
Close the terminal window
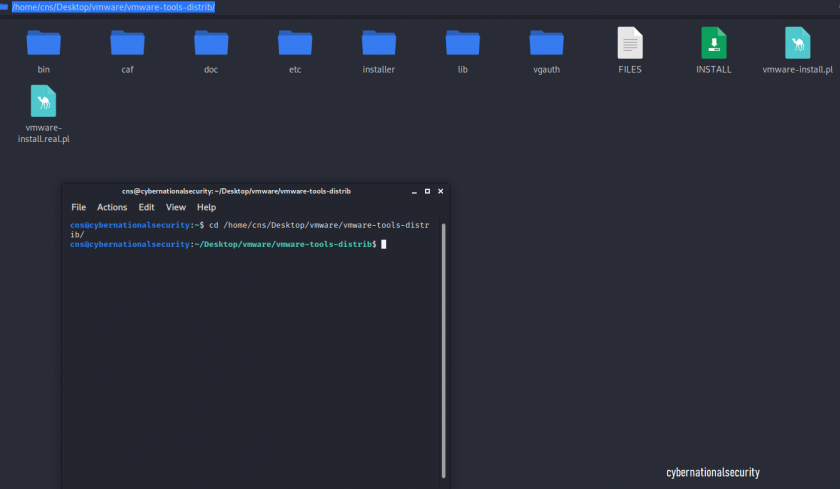[440, 191]
